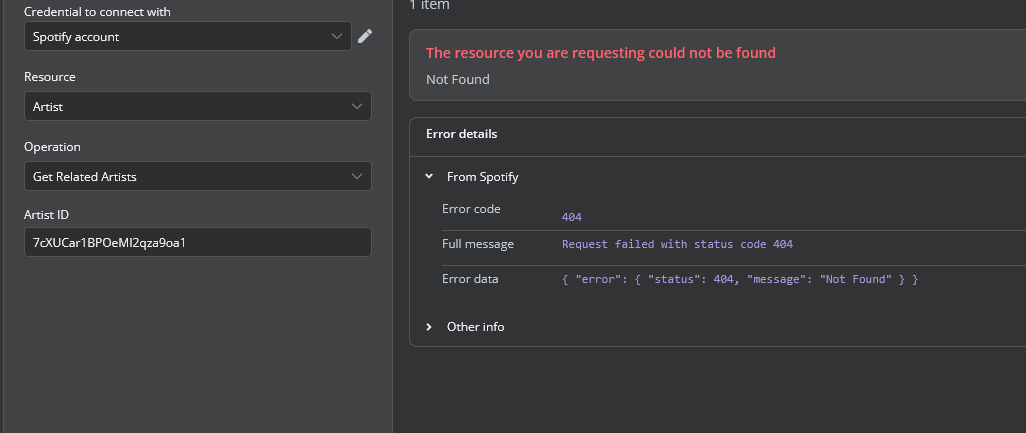The height and width of the screenshot is (433, 1026).
Task: Click the Error code row label
Action: pyautogui.click(x=471, y=209)
